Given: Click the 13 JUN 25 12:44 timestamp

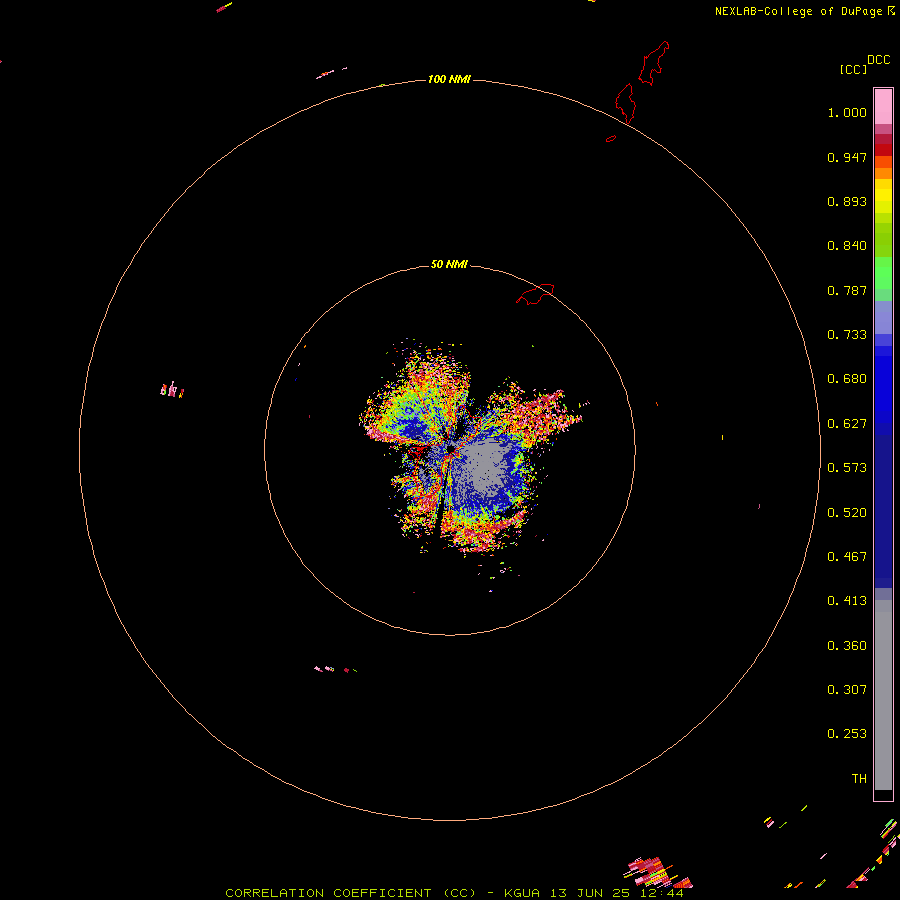Looking at the screenshot, I should click(x=617, y=893).
